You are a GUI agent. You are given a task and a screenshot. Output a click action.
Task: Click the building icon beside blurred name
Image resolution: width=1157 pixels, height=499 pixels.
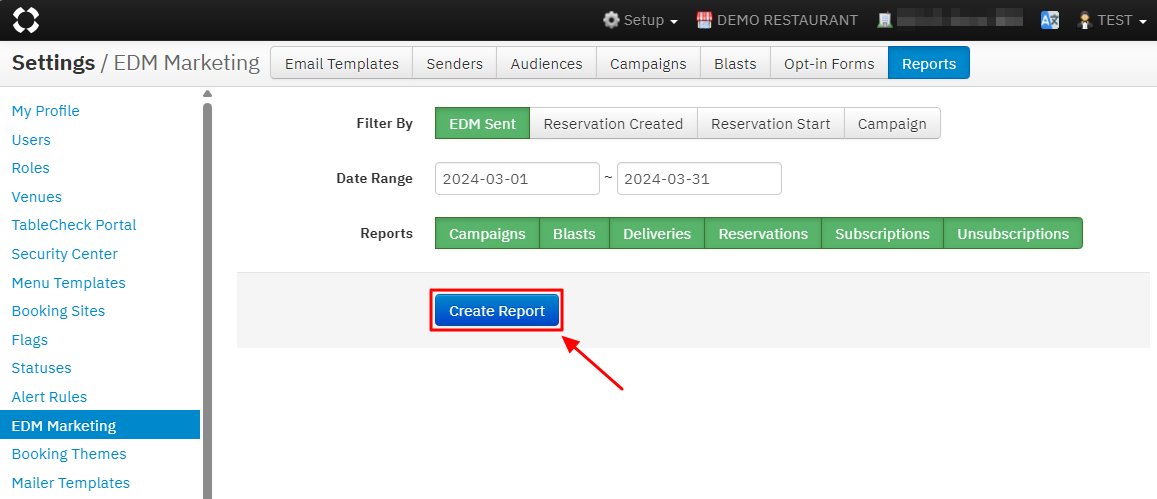coord(884,20)
